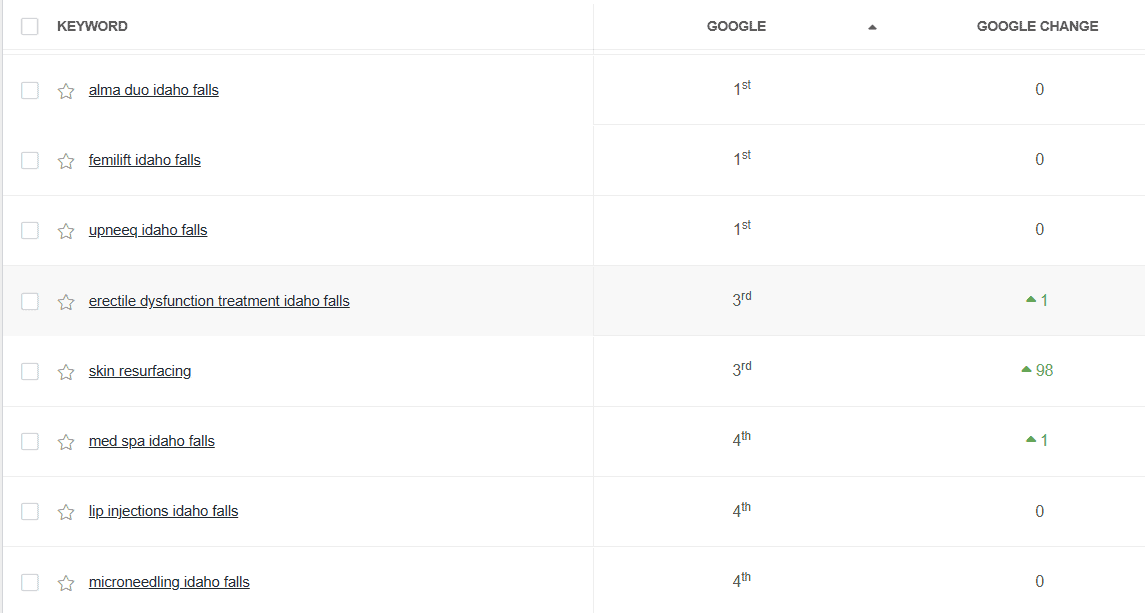Click the Google column sort arrow
Viewport: 1145px width, 613px height.
pyautogui.click(x=872, y=27)
